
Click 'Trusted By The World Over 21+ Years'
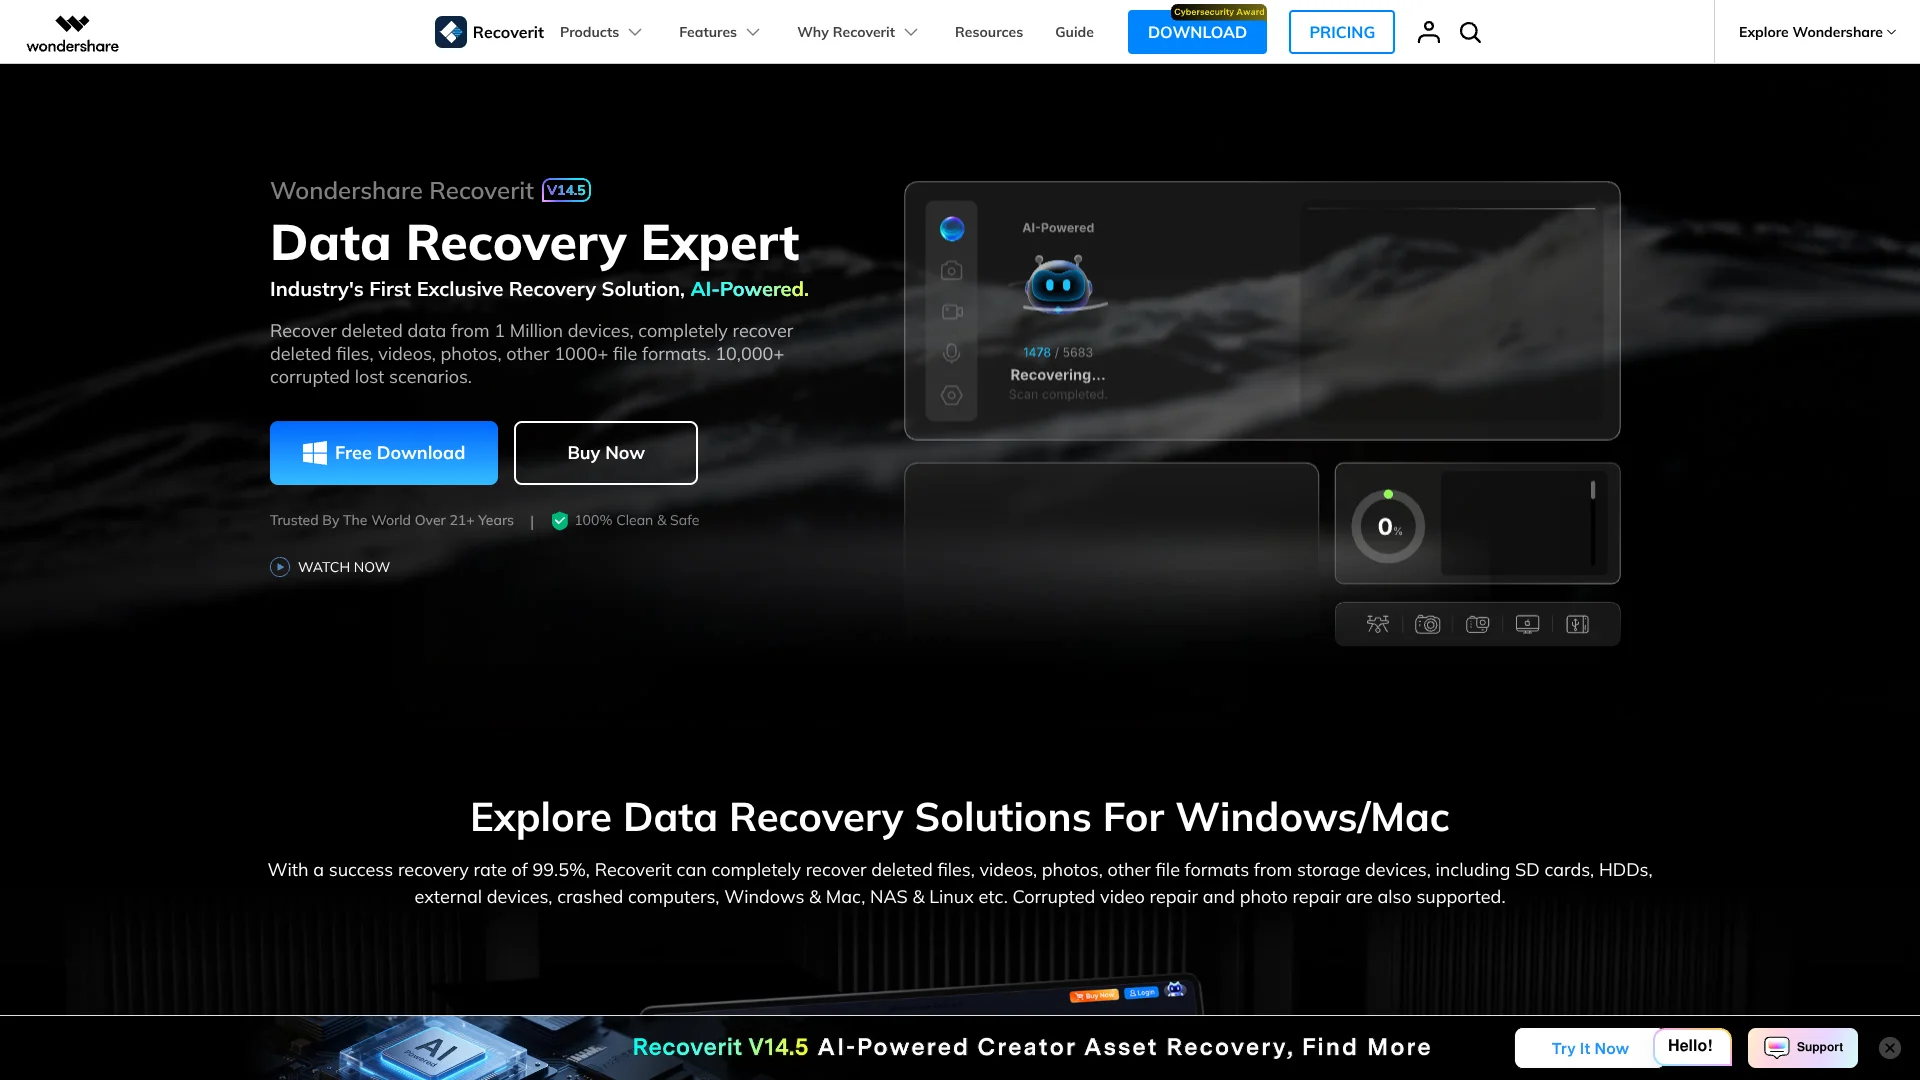(392, 521)
